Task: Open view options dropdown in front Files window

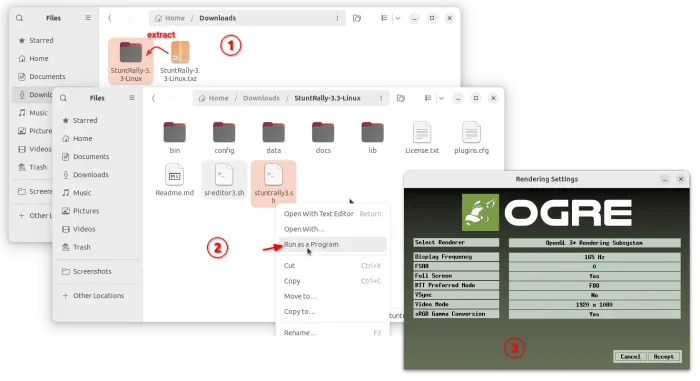Action: click(442, 98)
